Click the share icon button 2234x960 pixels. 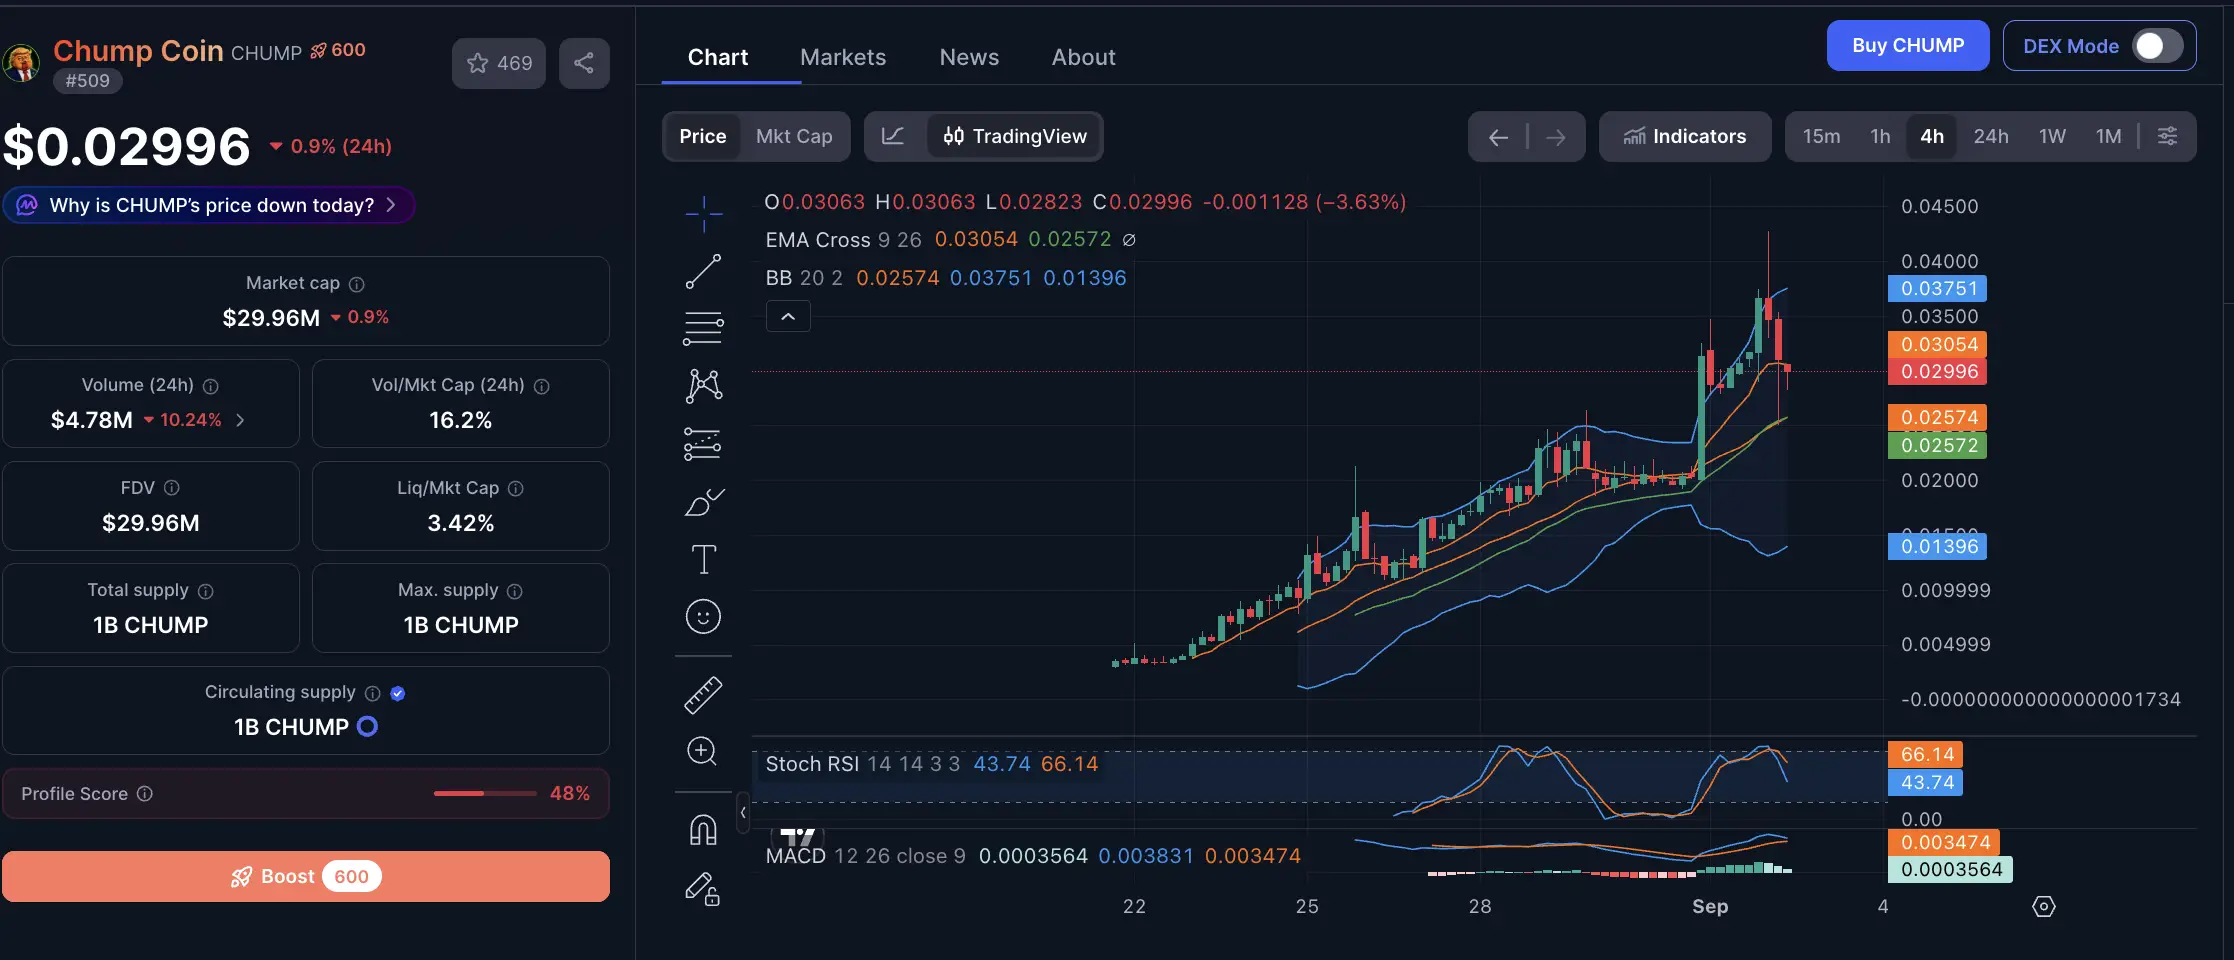[x=584, y=63]
